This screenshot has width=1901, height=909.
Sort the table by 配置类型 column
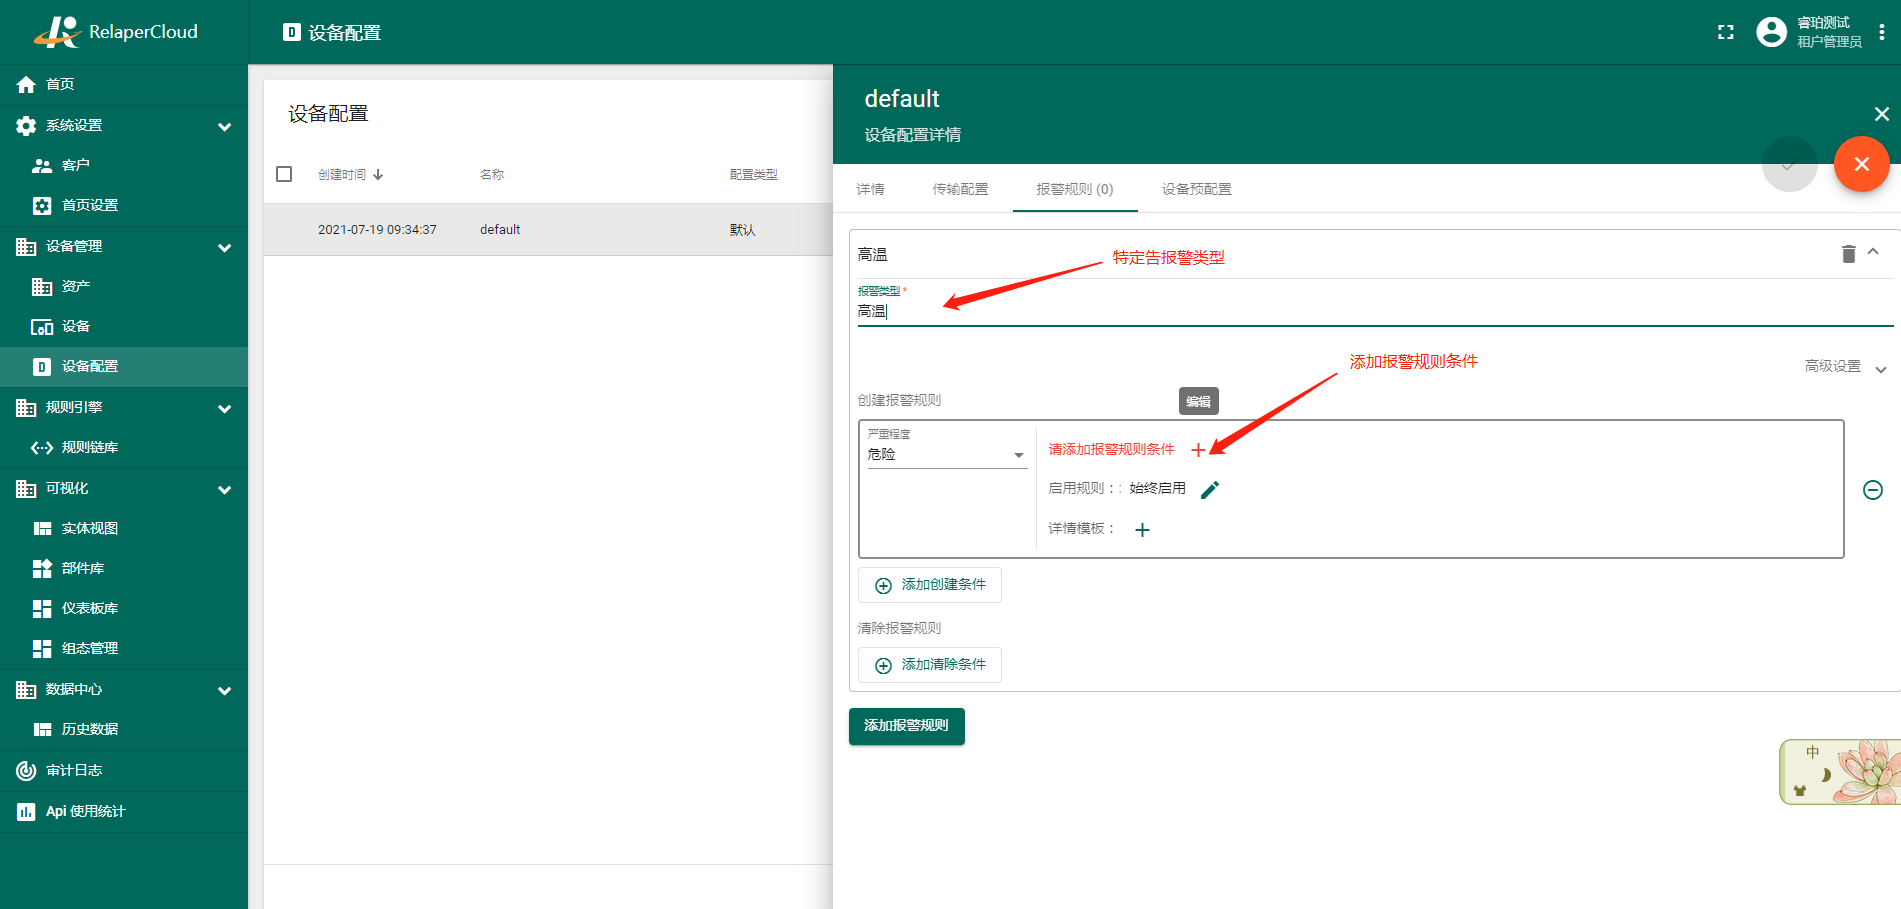(x=753, y=174)
